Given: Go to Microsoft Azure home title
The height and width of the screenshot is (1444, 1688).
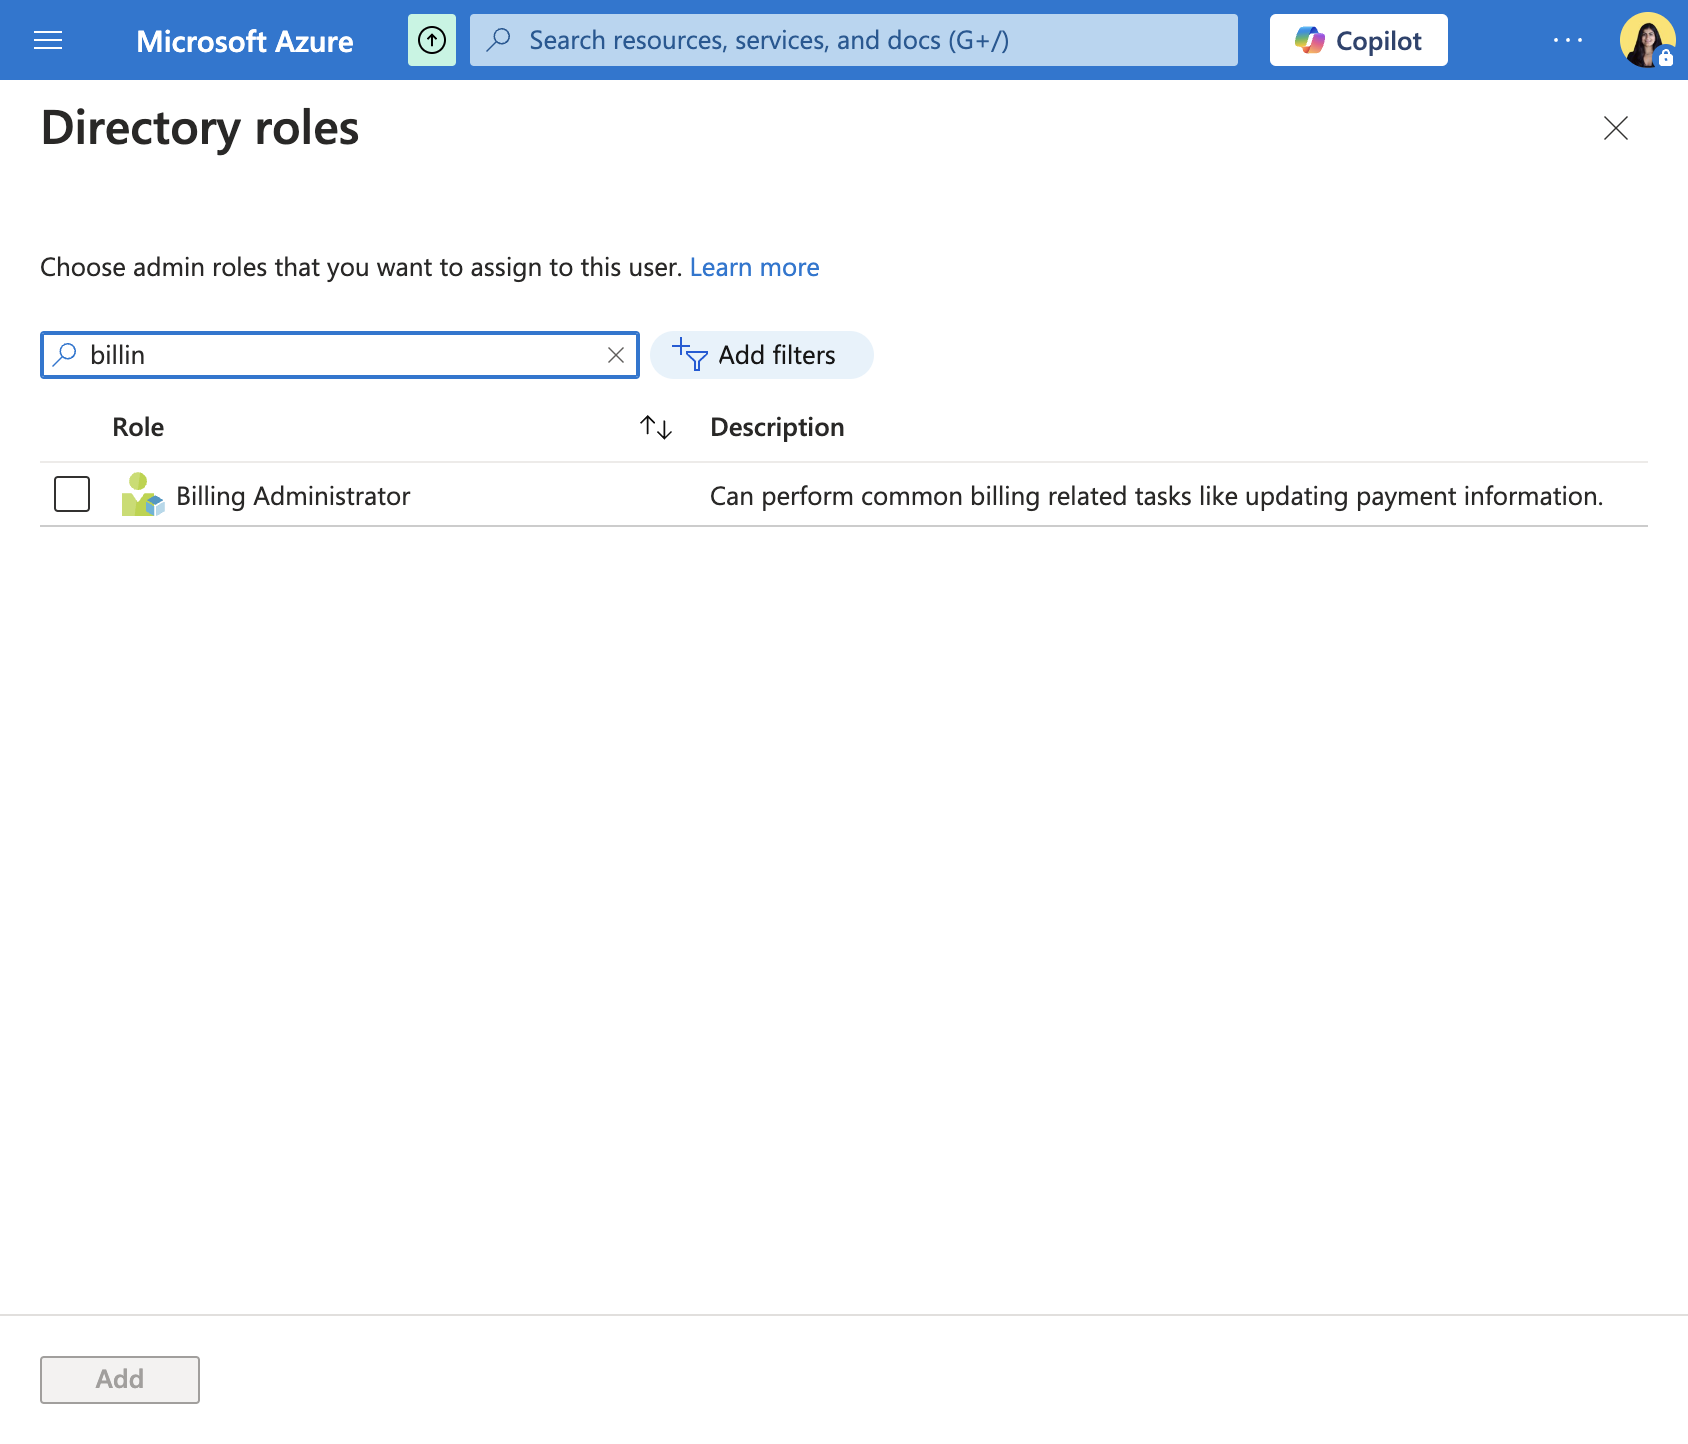Looking at the screenshot, I should coord(244,40).
